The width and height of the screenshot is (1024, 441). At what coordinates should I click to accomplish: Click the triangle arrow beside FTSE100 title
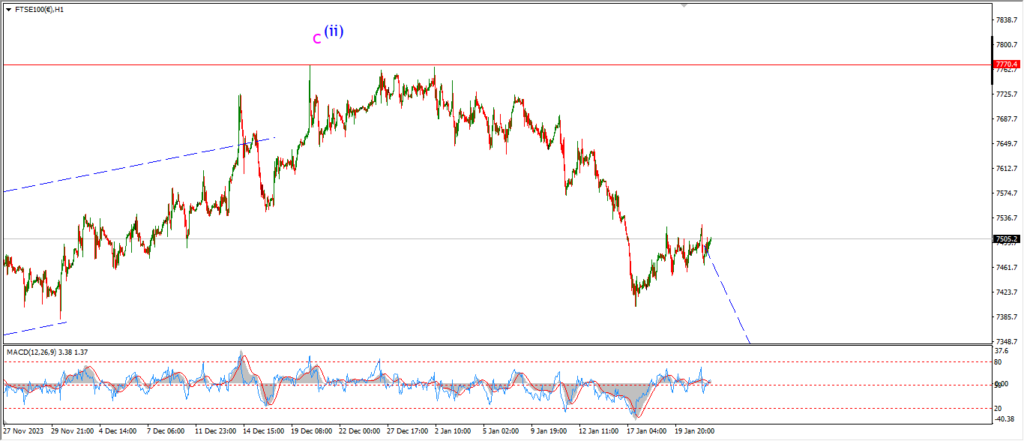tap(8, 9)
